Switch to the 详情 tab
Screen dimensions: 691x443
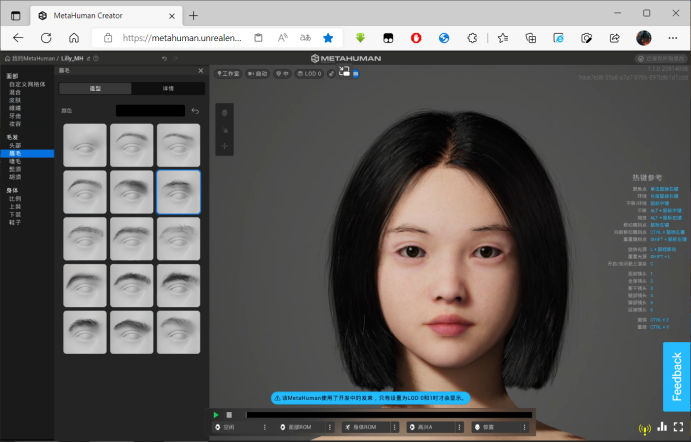[x=168, y=89]
